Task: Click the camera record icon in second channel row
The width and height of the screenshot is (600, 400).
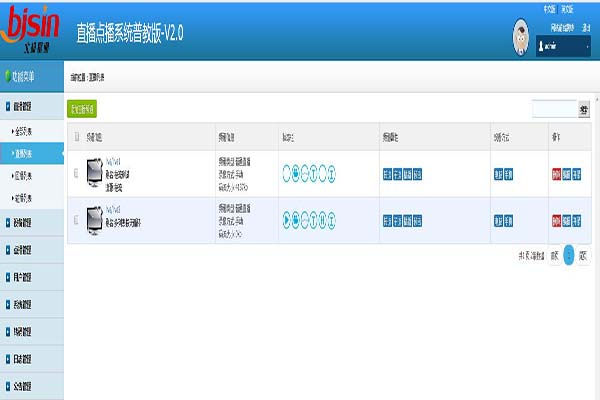Action: point(295,220)
